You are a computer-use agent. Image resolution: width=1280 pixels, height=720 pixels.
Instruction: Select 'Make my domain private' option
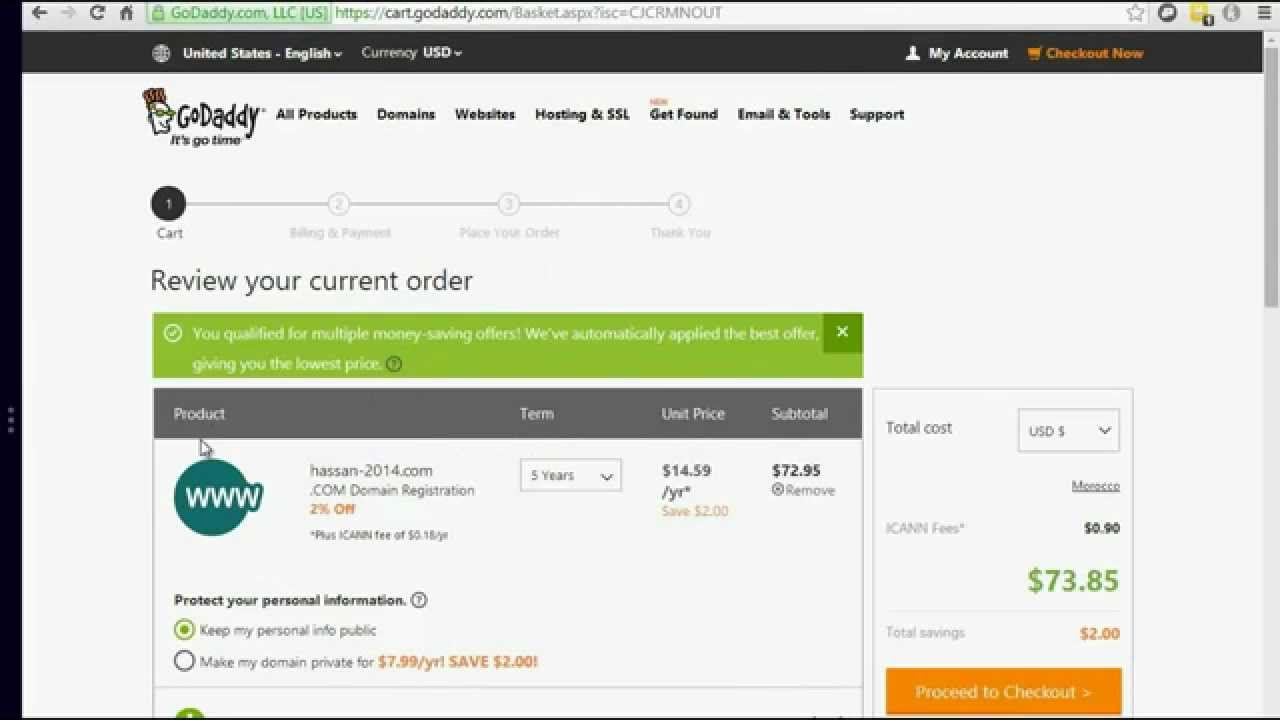pyautogui.click(x=184, y=661)
